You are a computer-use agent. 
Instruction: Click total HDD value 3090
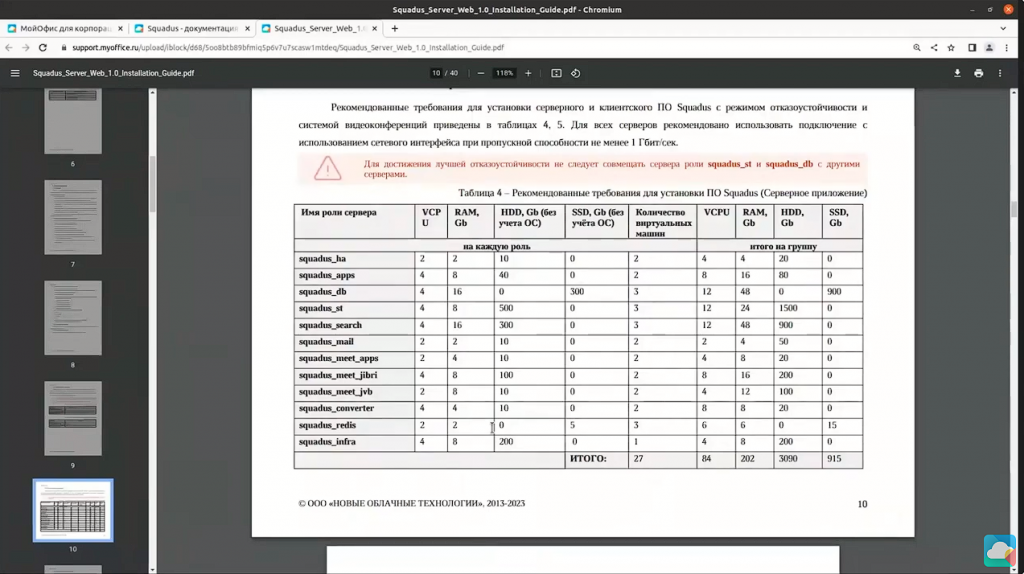(x=788, y=459)
